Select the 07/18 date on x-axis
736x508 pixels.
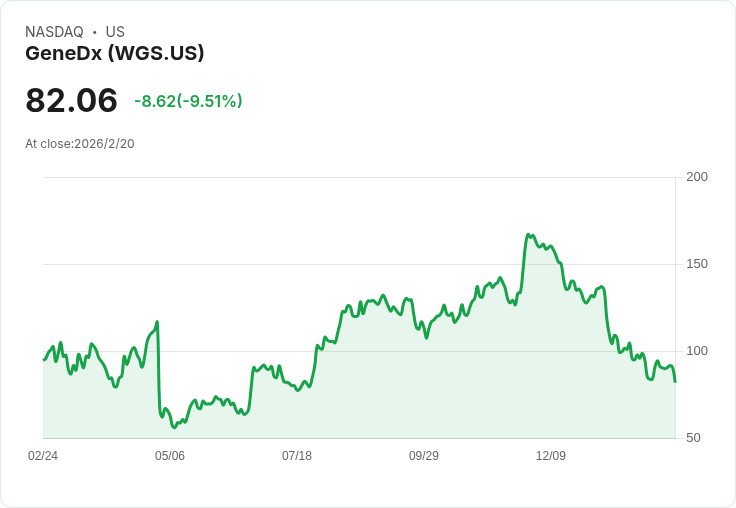(297, 456)
